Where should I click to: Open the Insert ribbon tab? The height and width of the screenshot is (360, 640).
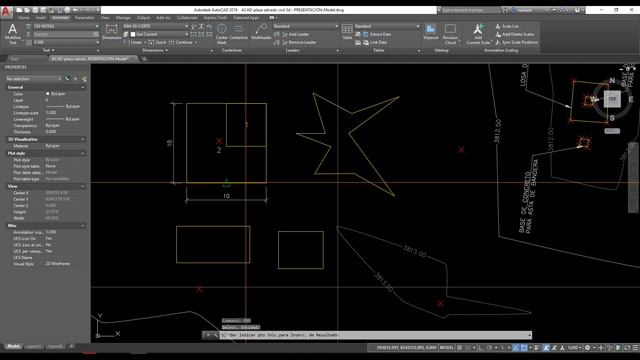tap(41, 18)
